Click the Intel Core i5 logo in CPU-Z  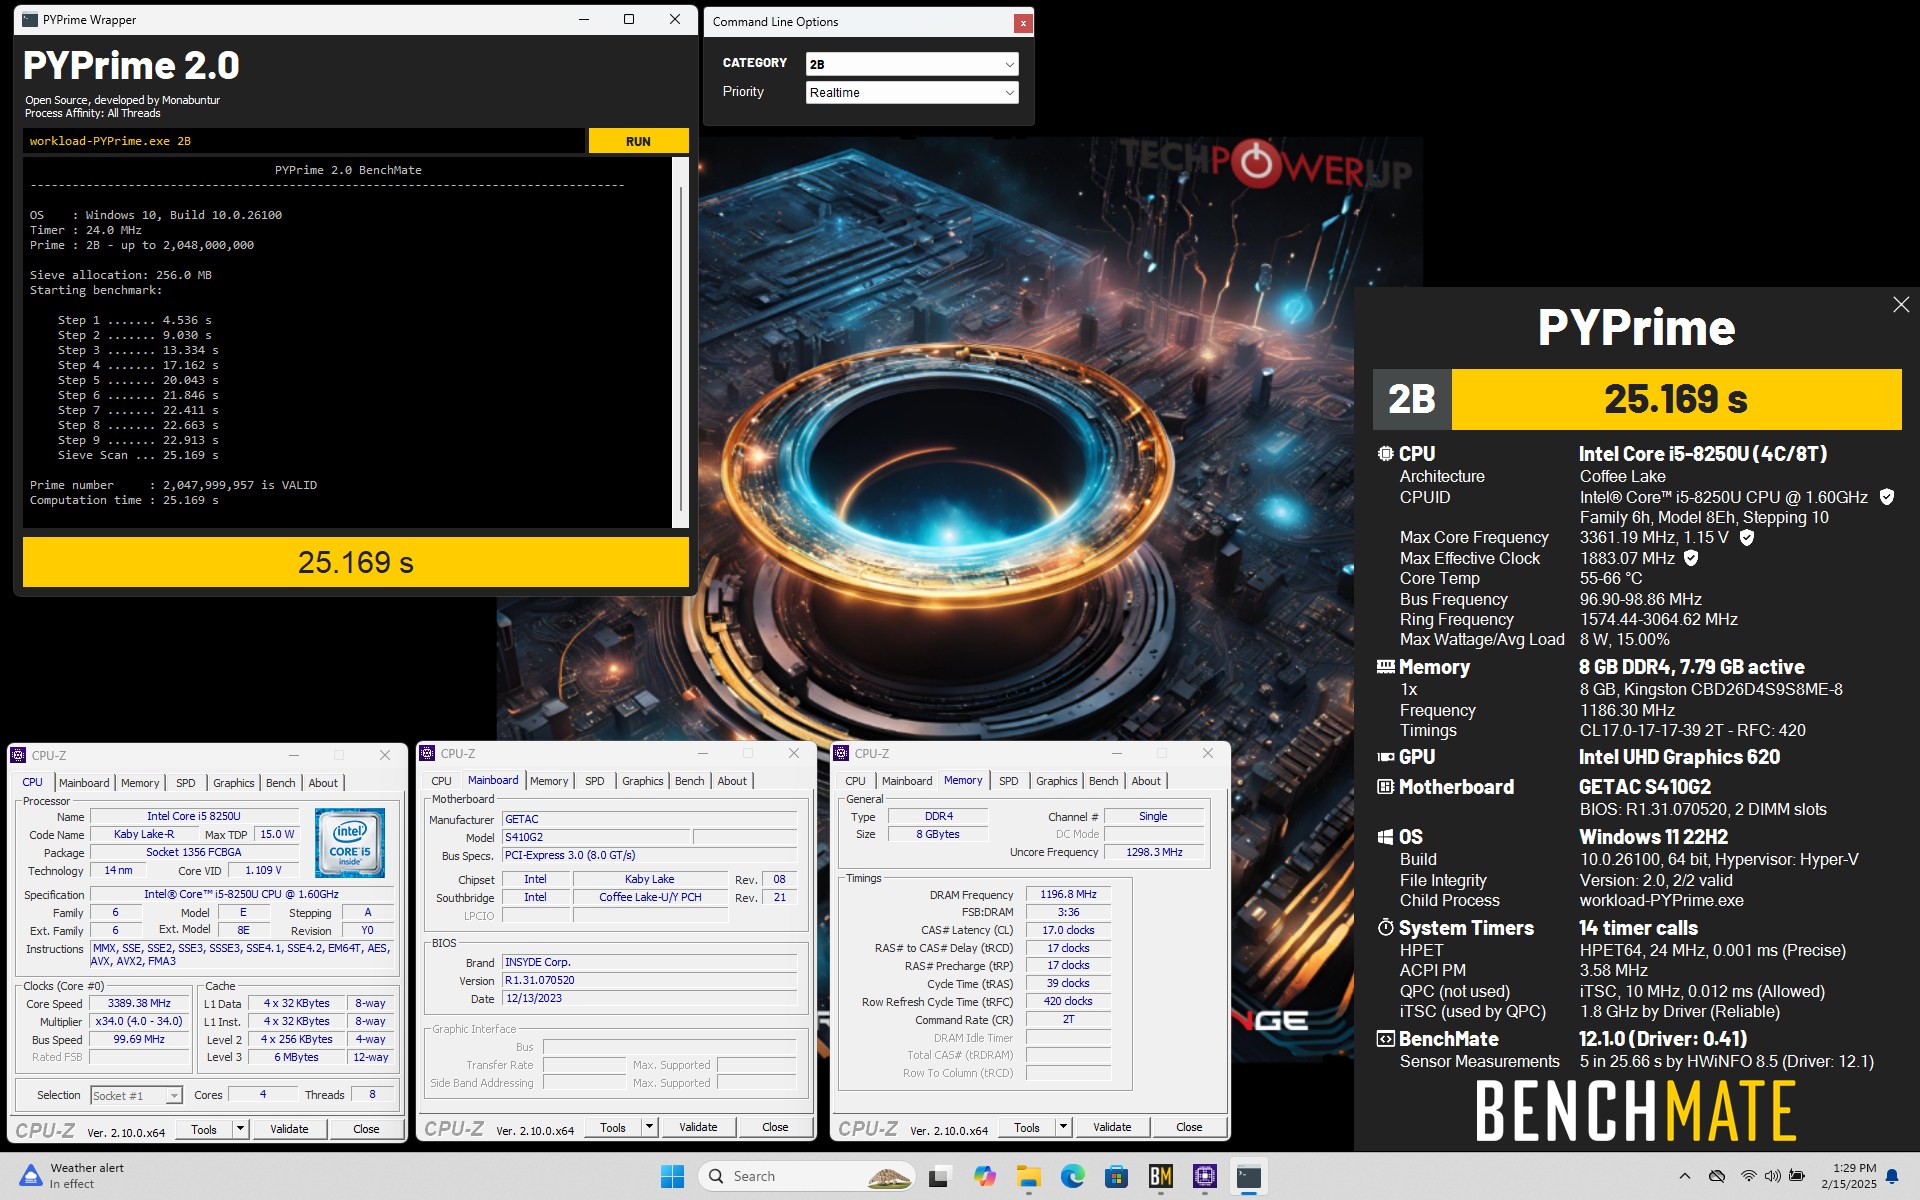click(350, 842)
